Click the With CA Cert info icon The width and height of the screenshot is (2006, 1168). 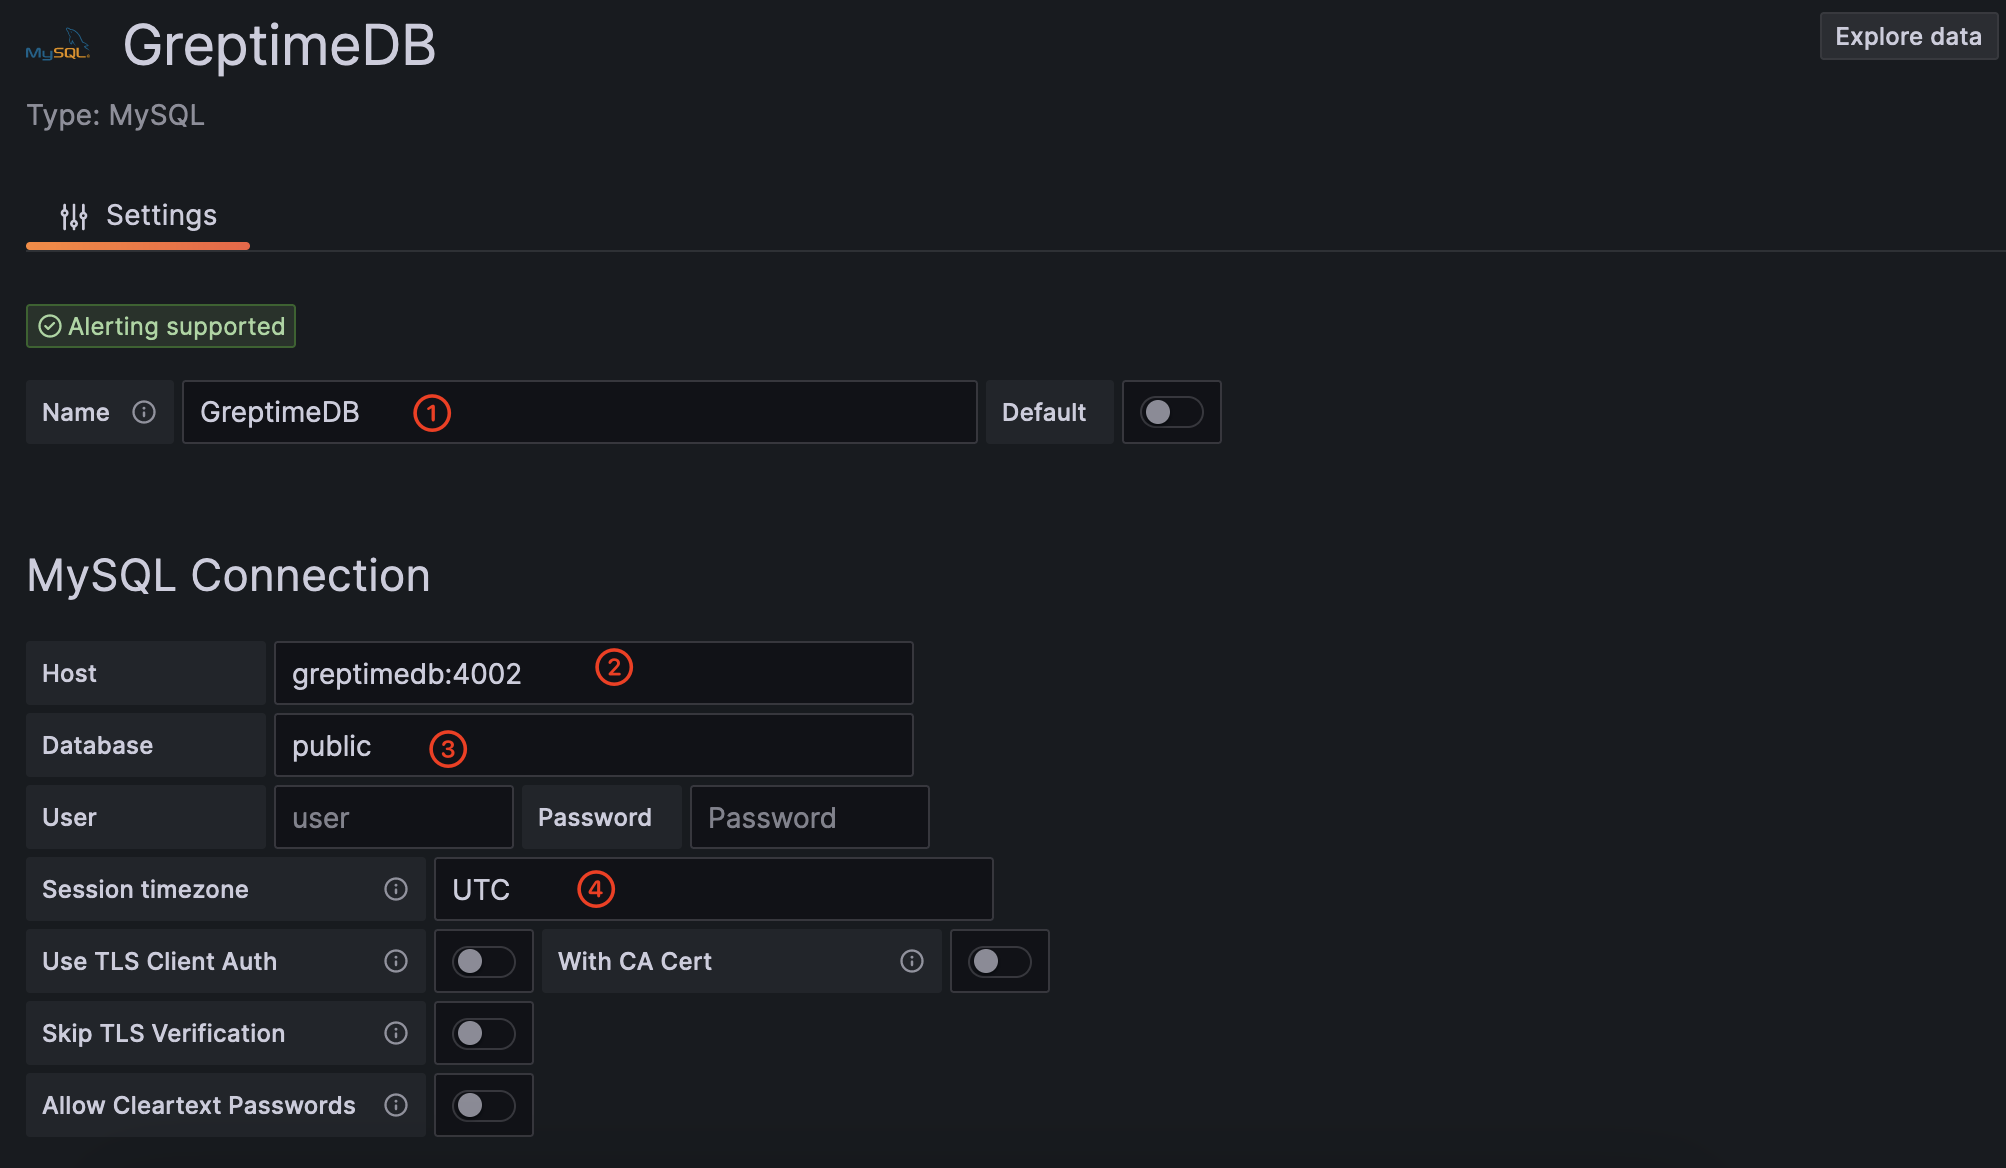[910, 961]
